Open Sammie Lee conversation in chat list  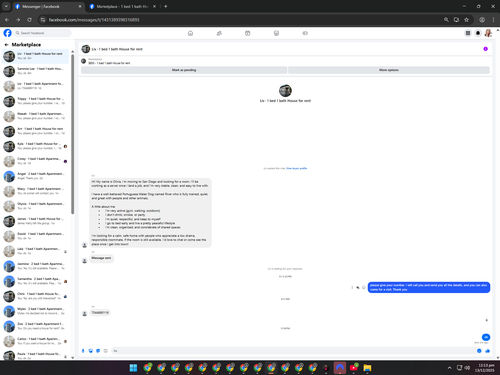[36, 71]
